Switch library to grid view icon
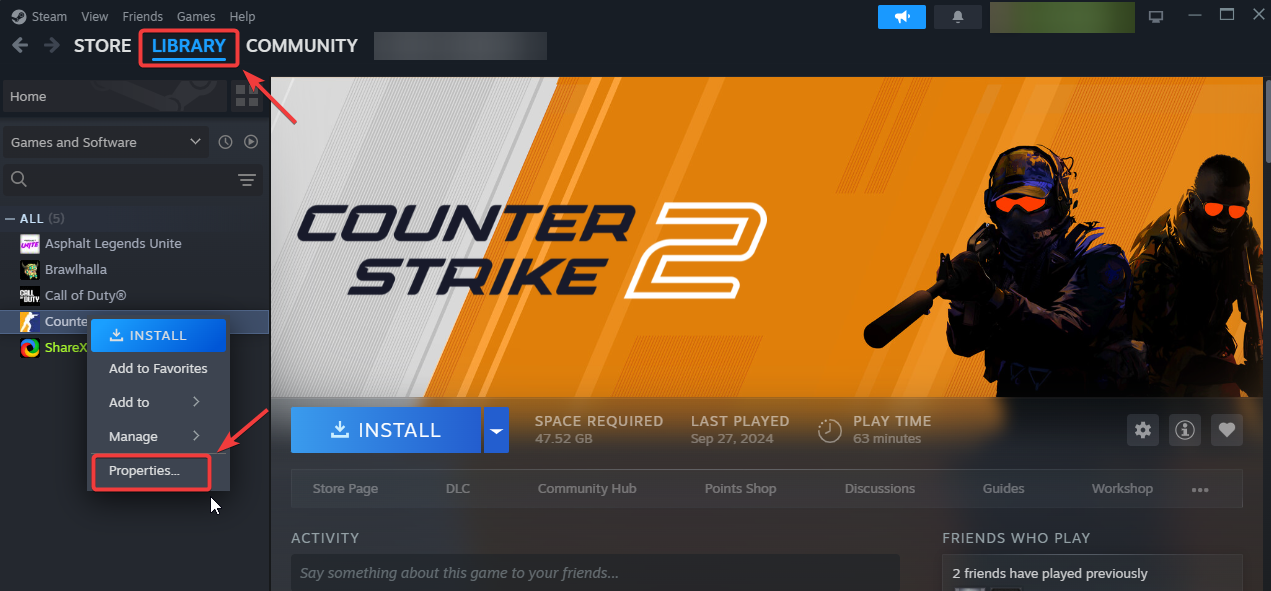 (245, 96)
